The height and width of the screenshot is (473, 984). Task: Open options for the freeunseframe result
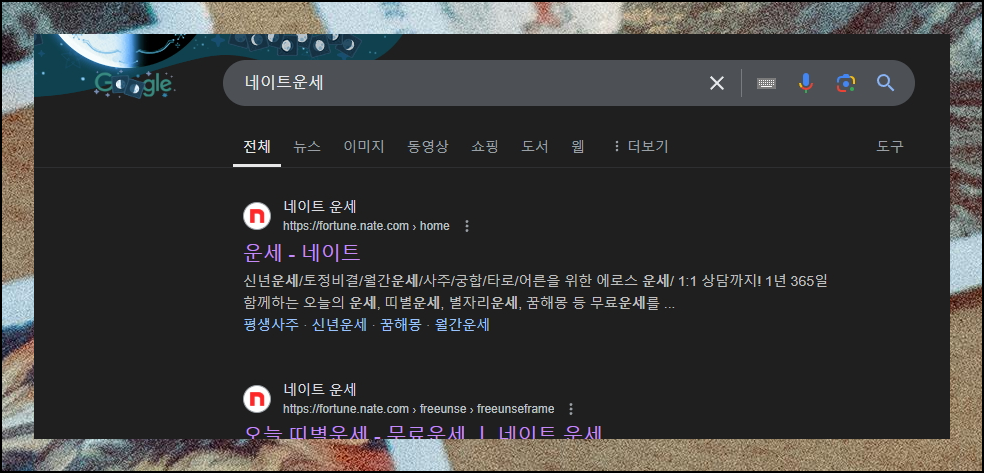pyautogui.click(x=570, y=409)
